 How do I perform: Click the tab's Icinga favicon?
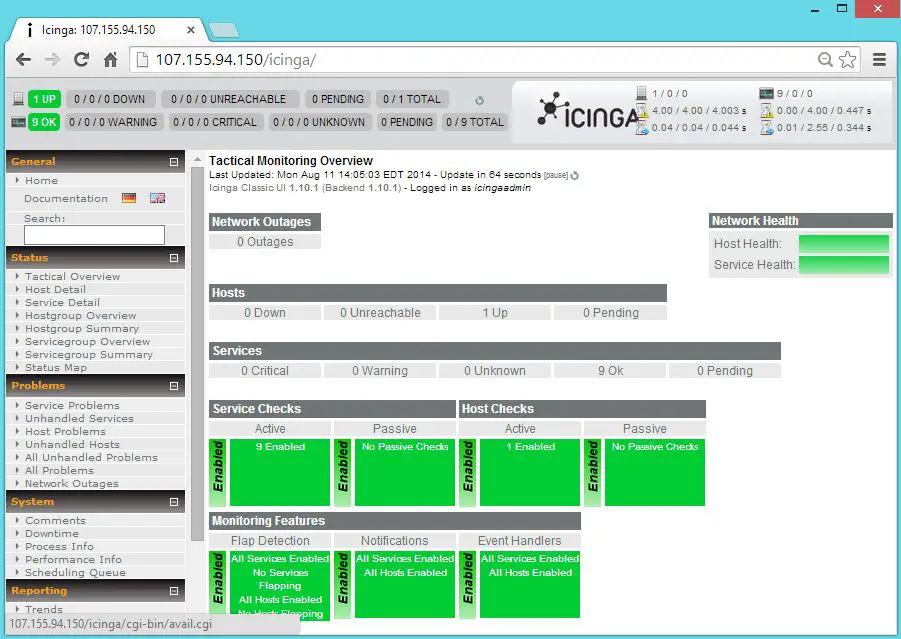tap(30, 30)
